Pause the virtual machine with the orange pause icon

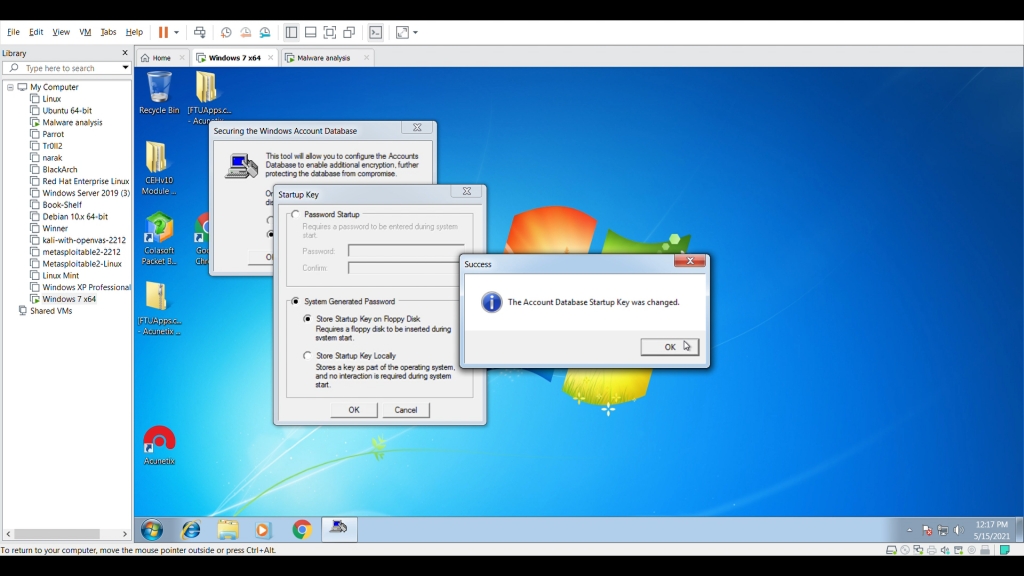pyautogui.click(x=163, y=32)
